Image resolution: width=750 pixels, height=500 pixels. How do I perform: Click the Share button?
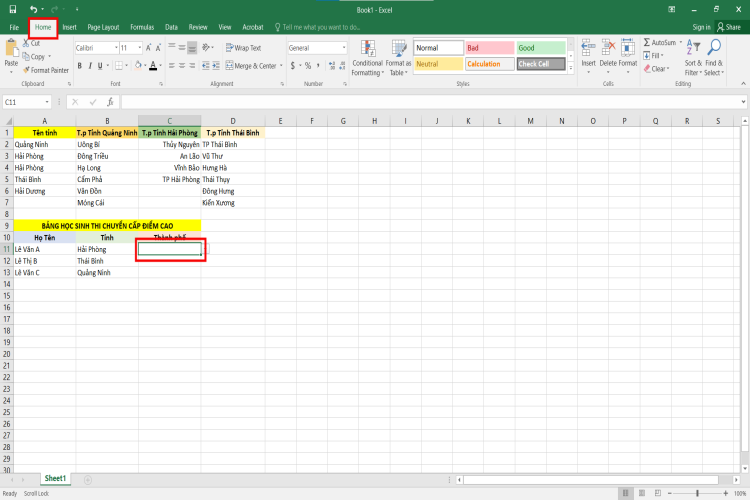(x=728, y=27)
